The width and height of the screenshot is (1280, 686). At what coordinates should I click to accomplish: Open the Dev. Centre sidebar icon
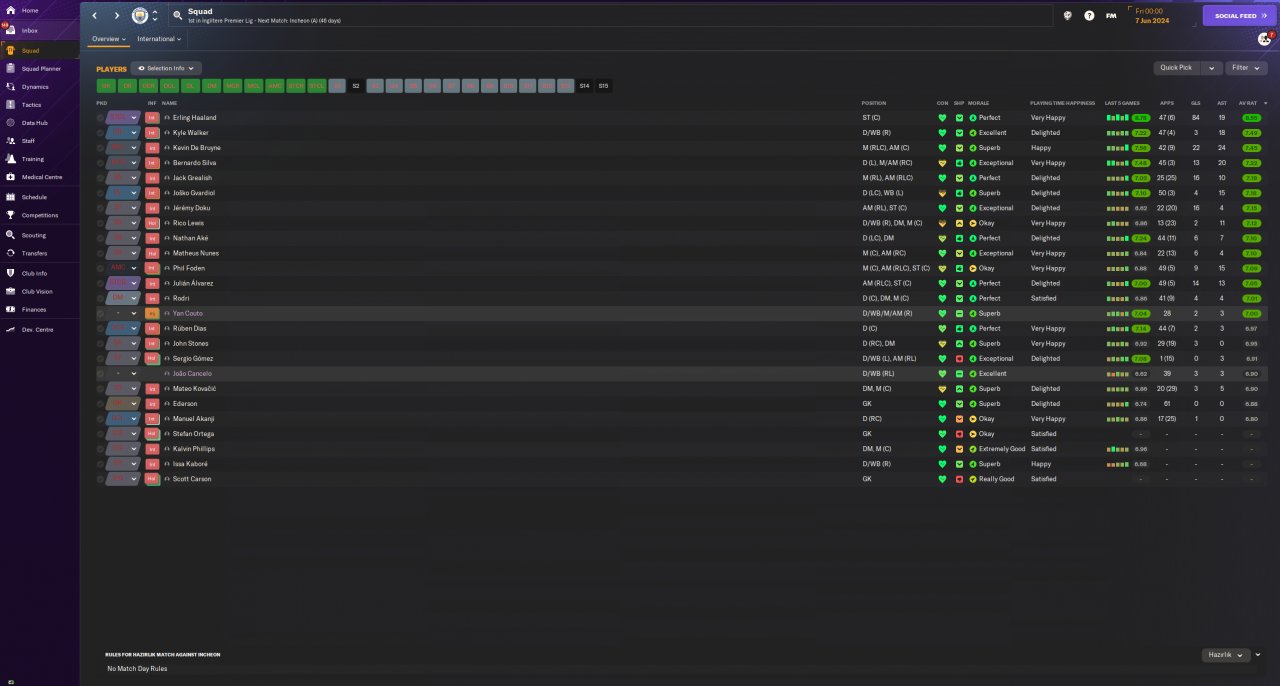[10, 329]
